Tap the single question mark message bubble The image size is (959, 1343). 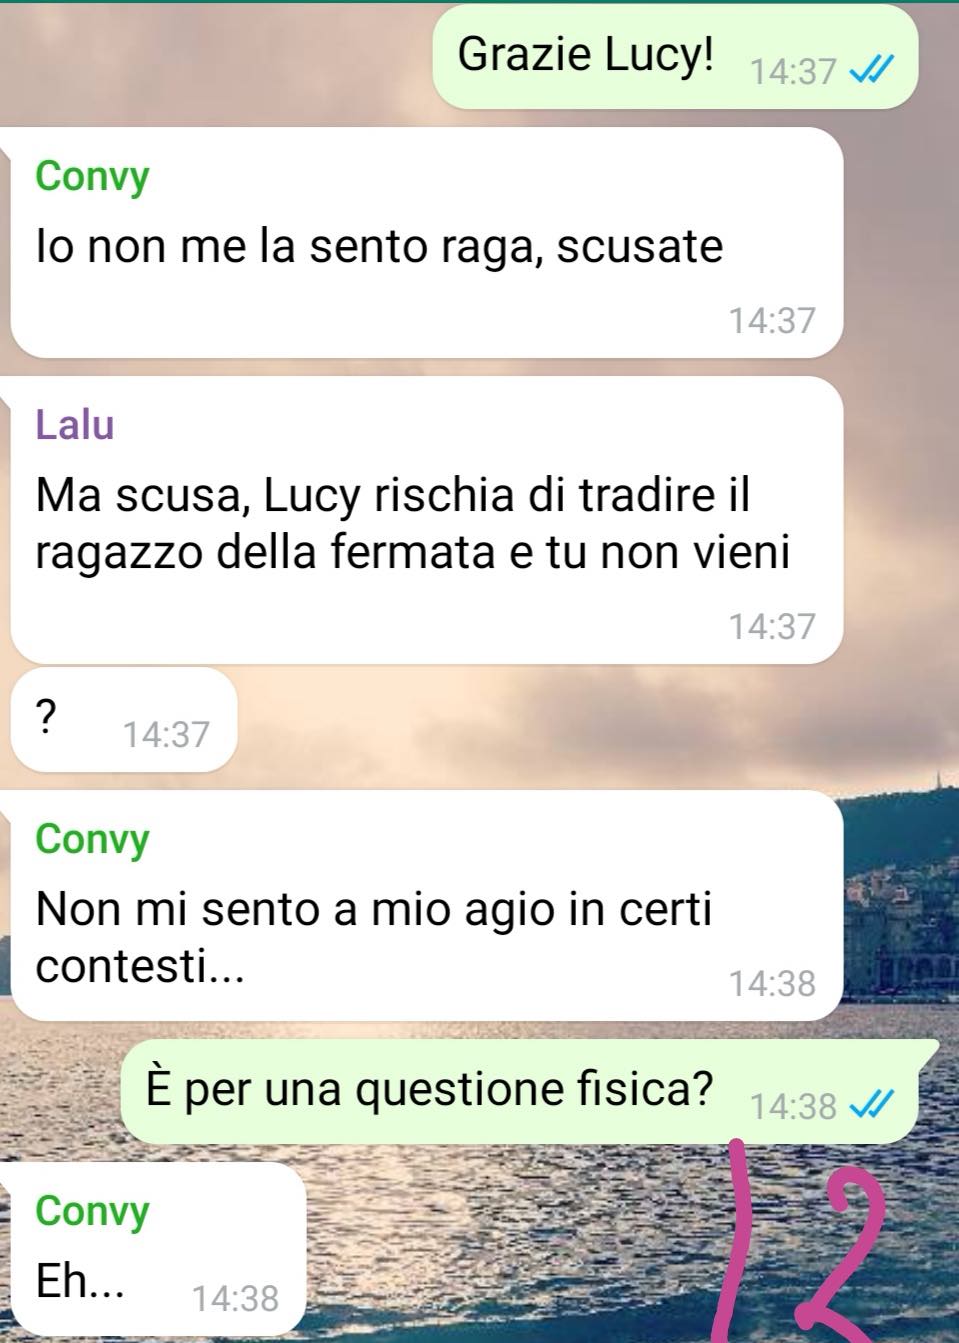124,719
